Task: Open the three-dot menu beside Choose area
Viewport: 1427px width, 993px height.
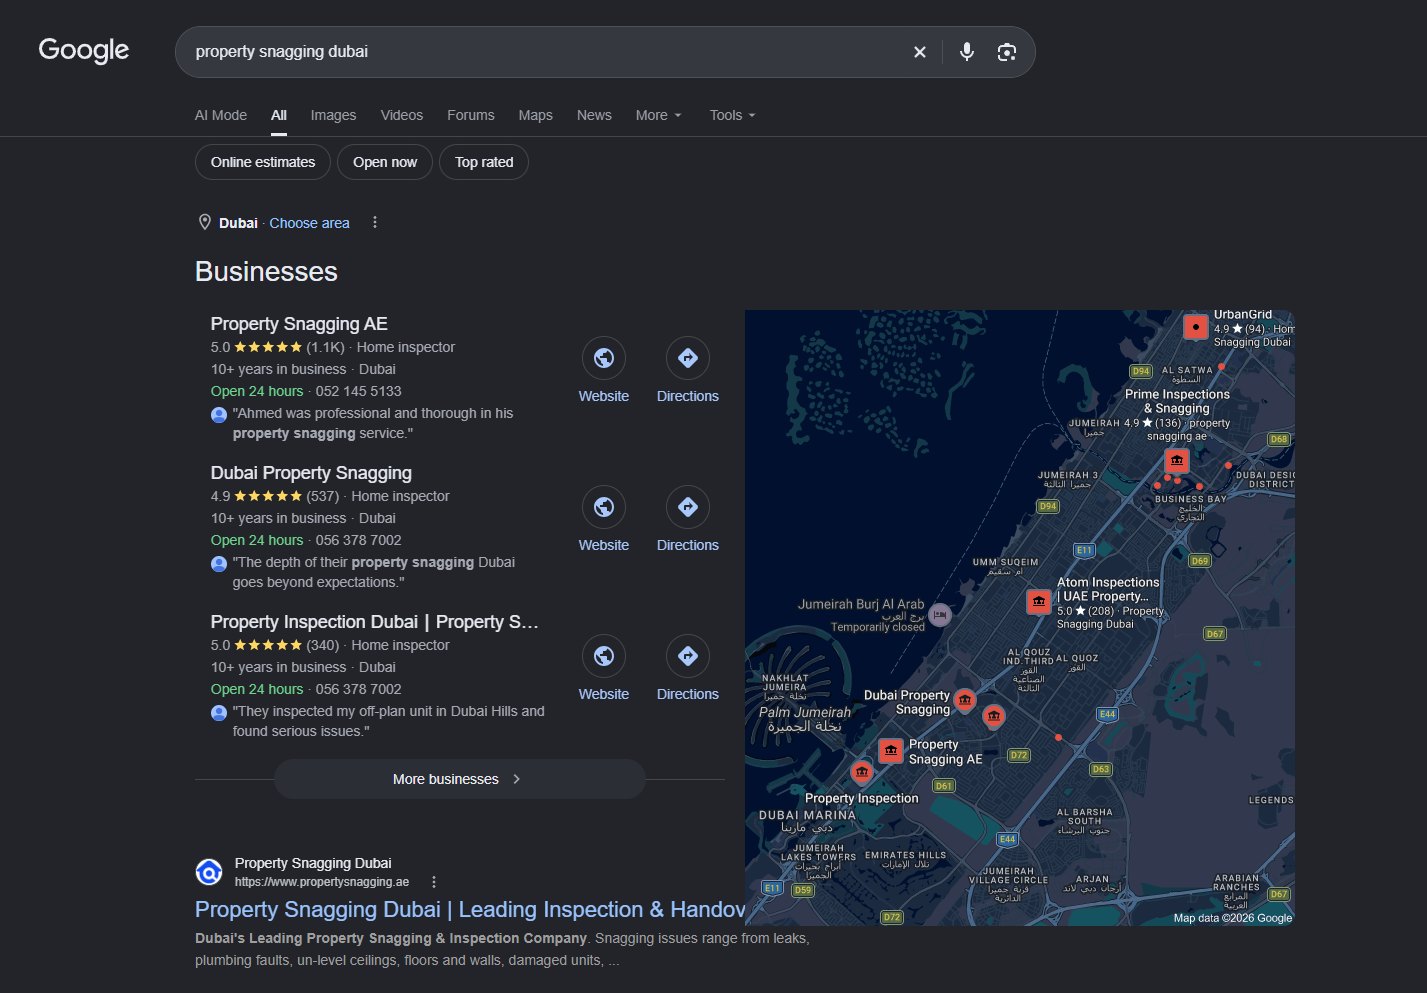Action: [x=375, y=222]
